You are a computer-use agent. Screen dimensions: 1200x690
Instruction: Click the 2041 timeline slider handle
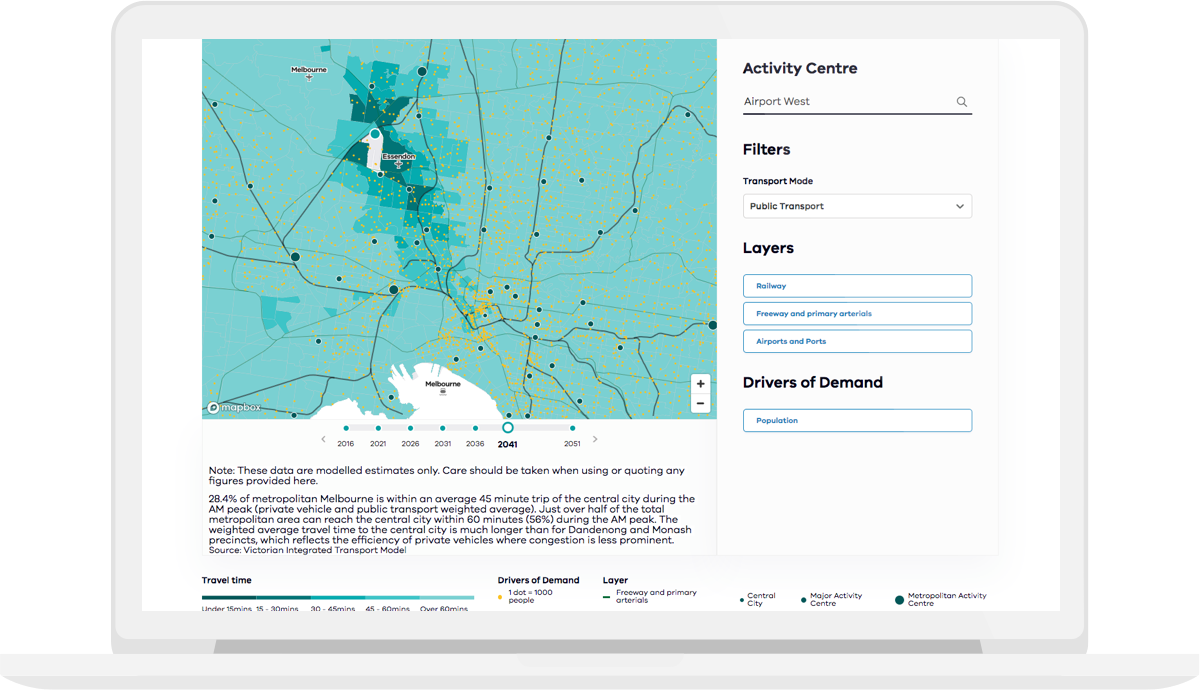(x=508, y=428)
